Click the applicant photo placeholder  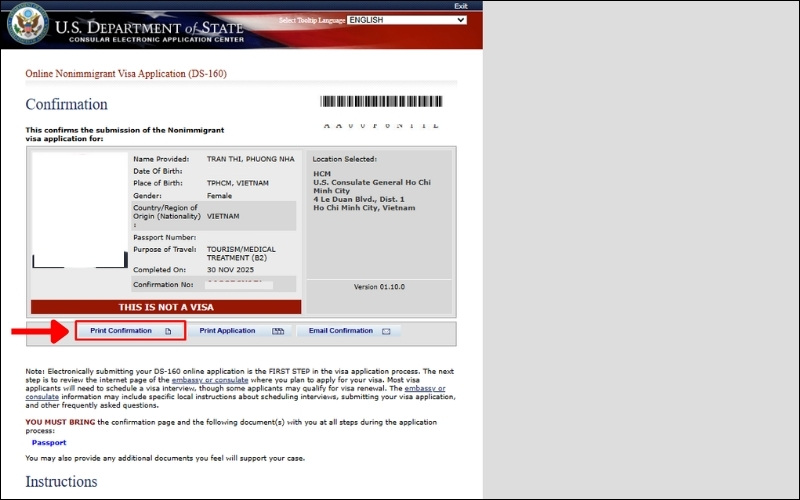[80, 212]
